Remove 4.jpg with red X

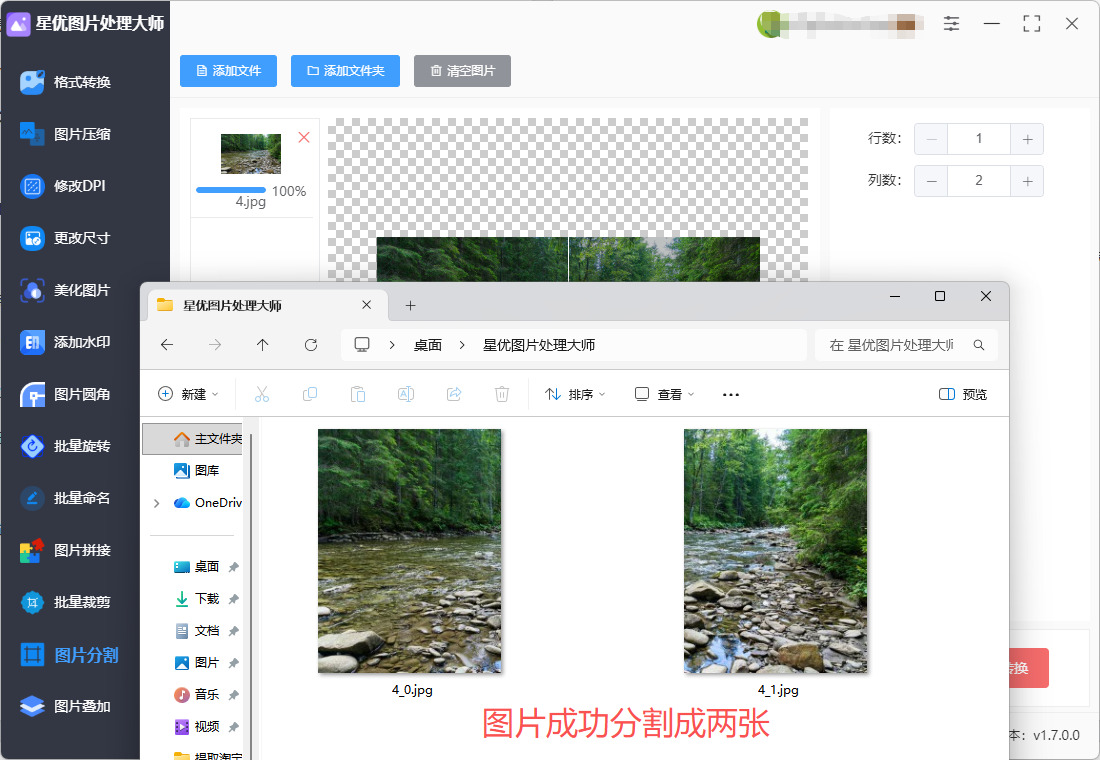[304, 138]
